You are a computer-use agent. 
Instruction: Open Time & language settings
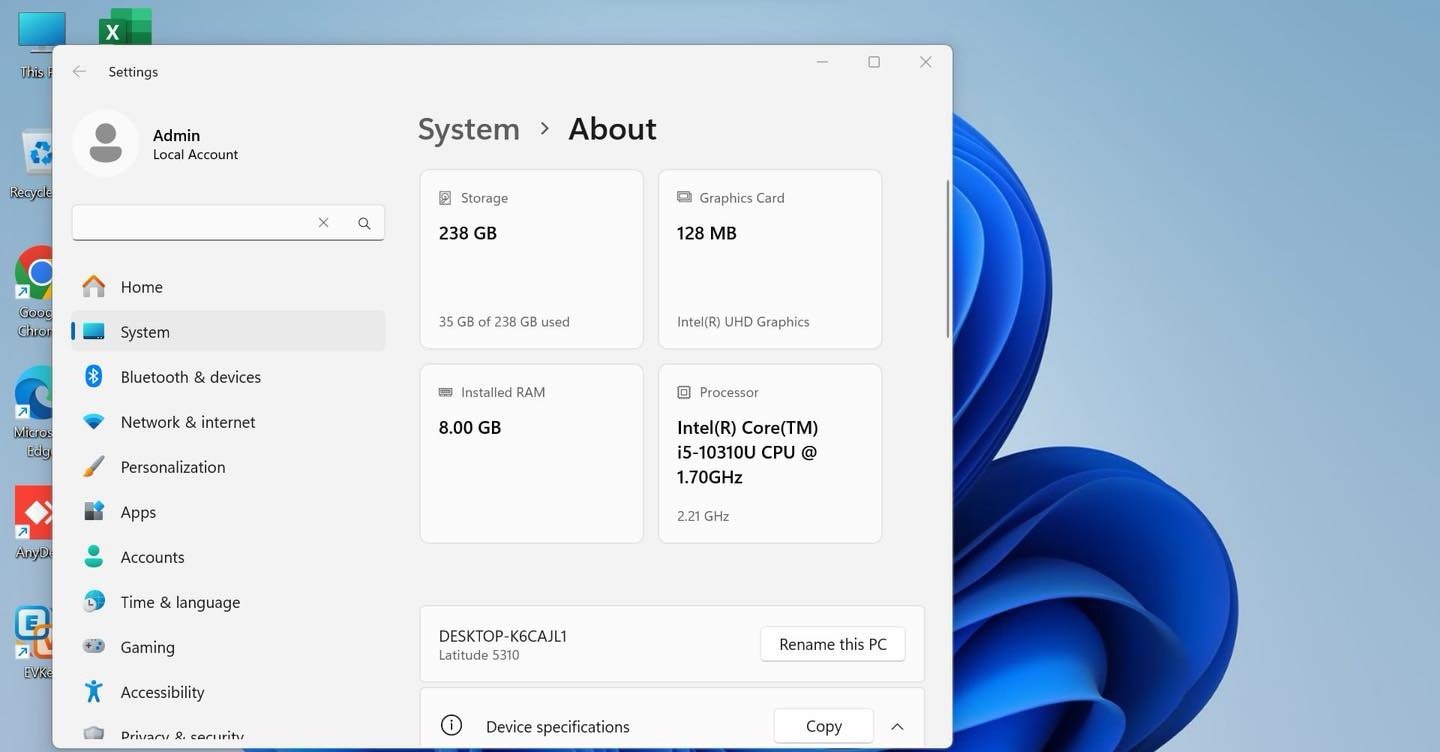coord(180,602)
